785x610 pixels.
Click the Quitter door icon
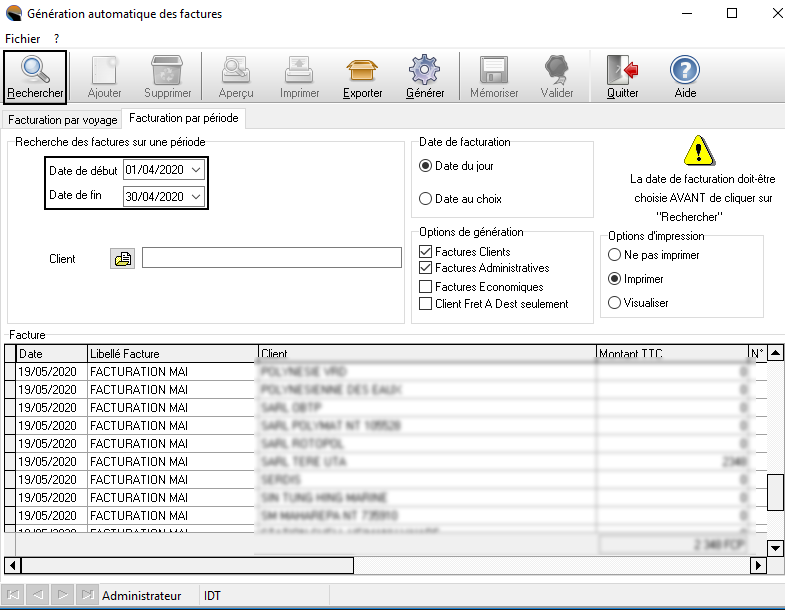click(x=623, y=70)
